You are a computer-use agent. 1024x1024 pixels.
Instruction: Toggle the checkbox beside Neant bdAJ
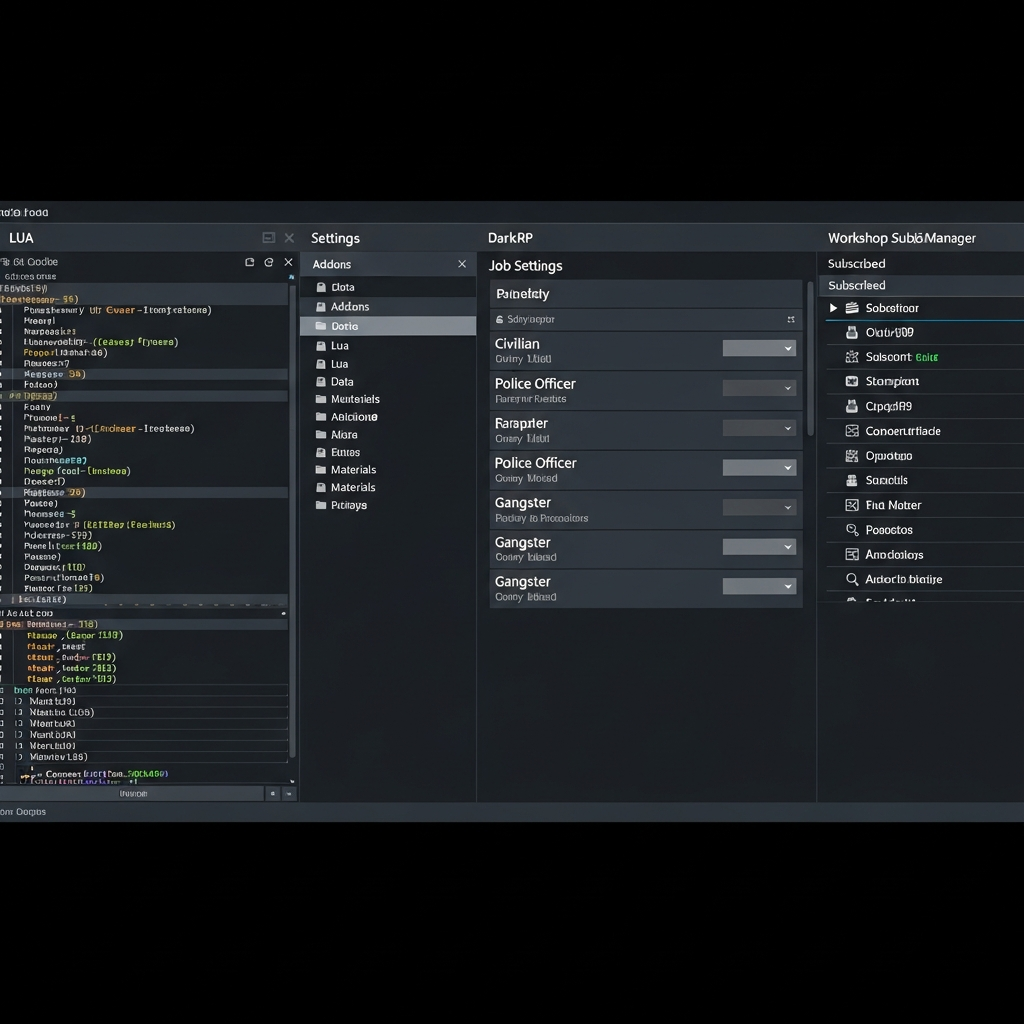coord(19,735)
